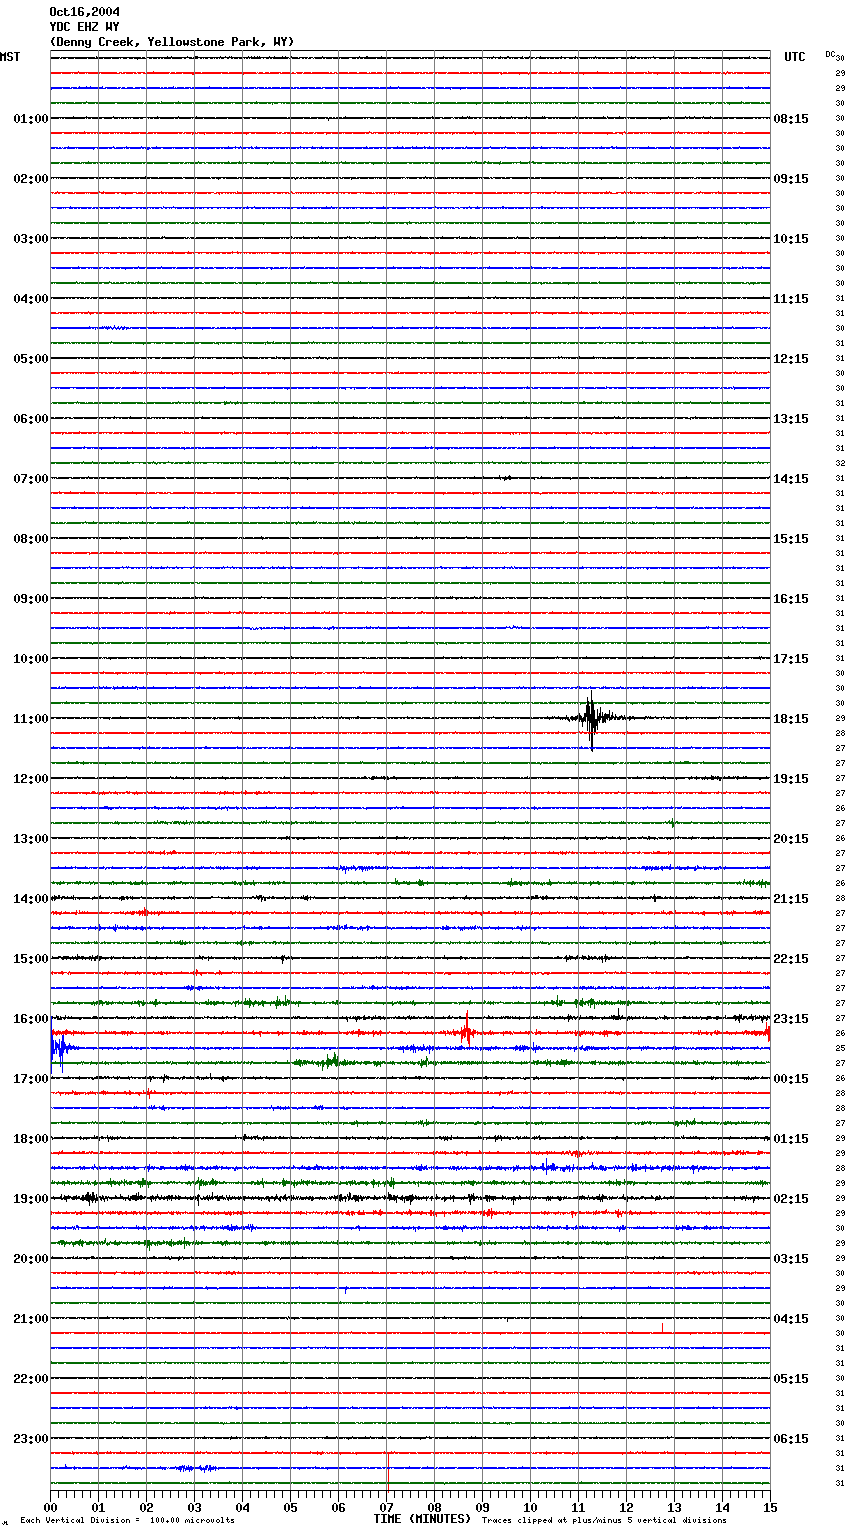
Task: Click the 15:15 UTC label
Action: pyautogui.click(x=791, y=539)
